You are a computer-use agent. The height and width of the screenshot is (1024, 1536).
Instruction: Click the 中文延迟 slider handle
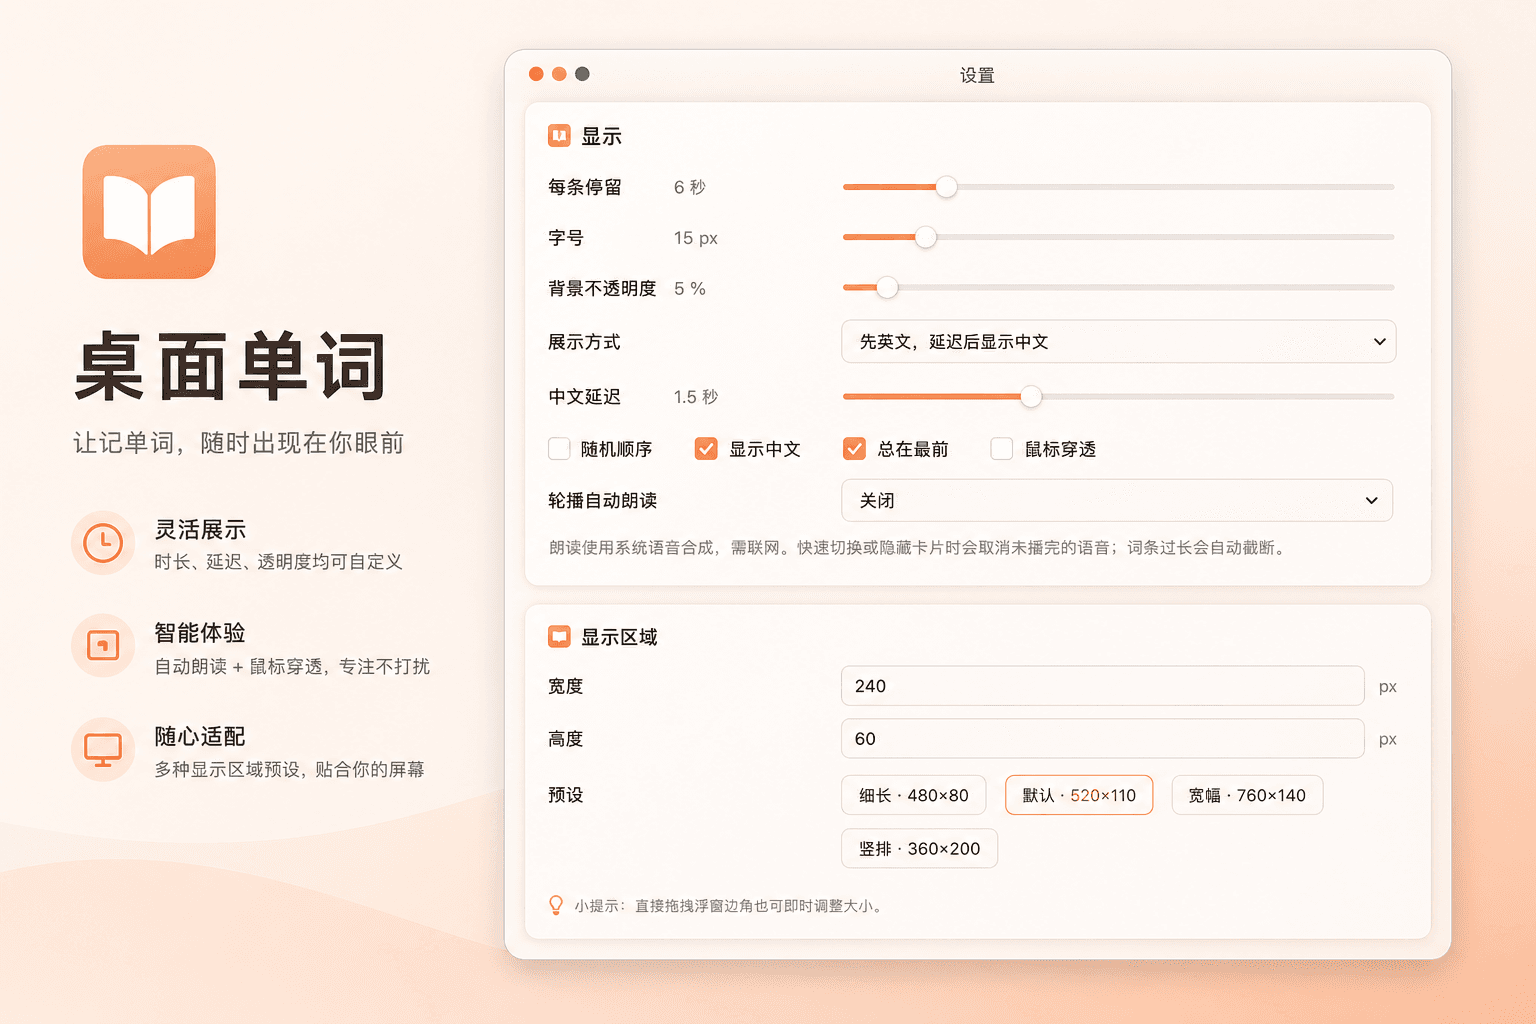tap(1031, 397)
